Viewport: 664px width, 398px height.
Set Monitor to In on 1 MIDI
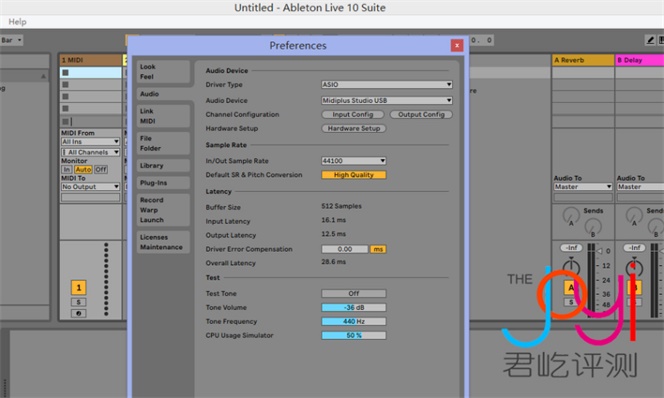click(67, 169)
